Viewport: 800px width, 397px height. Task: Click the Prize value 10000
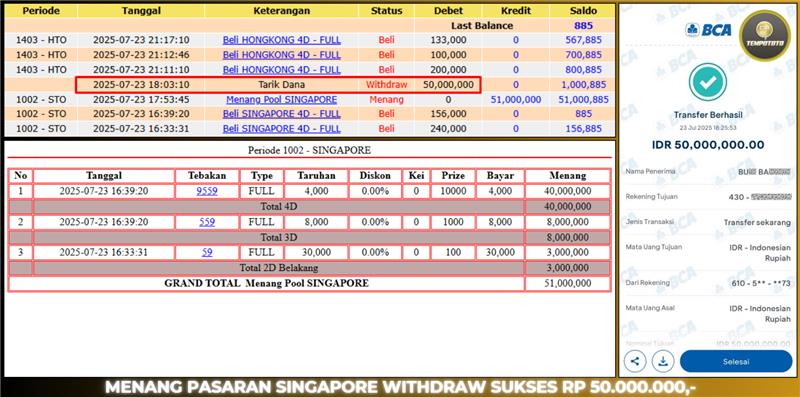click(453, 191)
